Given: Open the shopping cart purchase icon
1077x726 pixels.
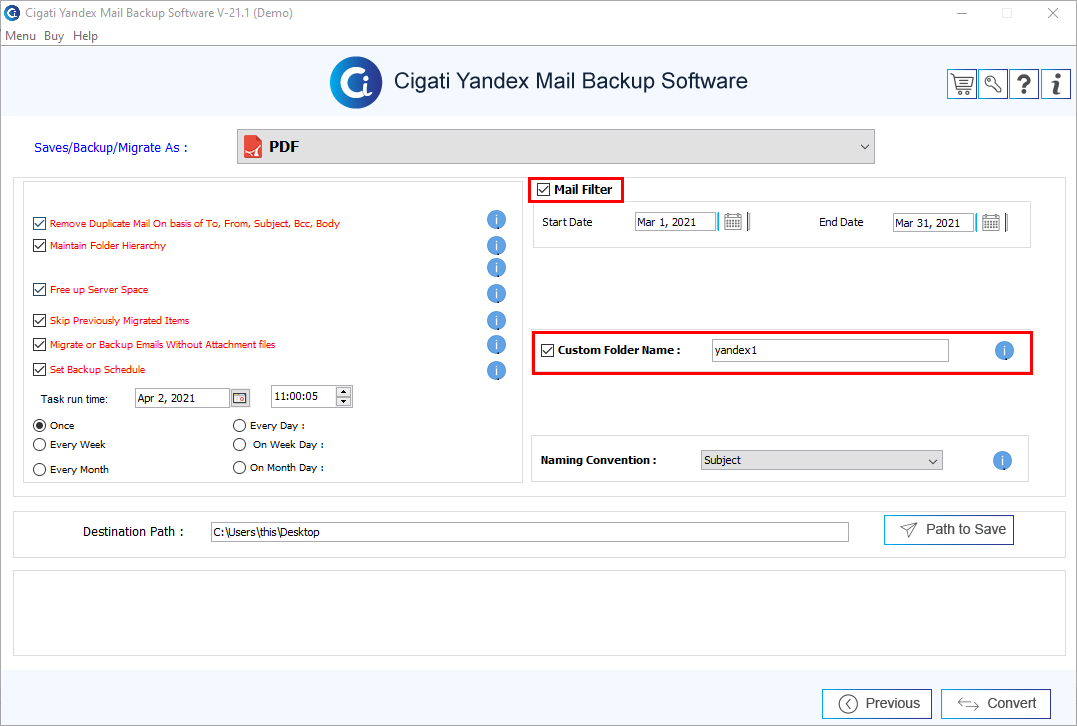Looking at the screenshot, I should [962, 84].
